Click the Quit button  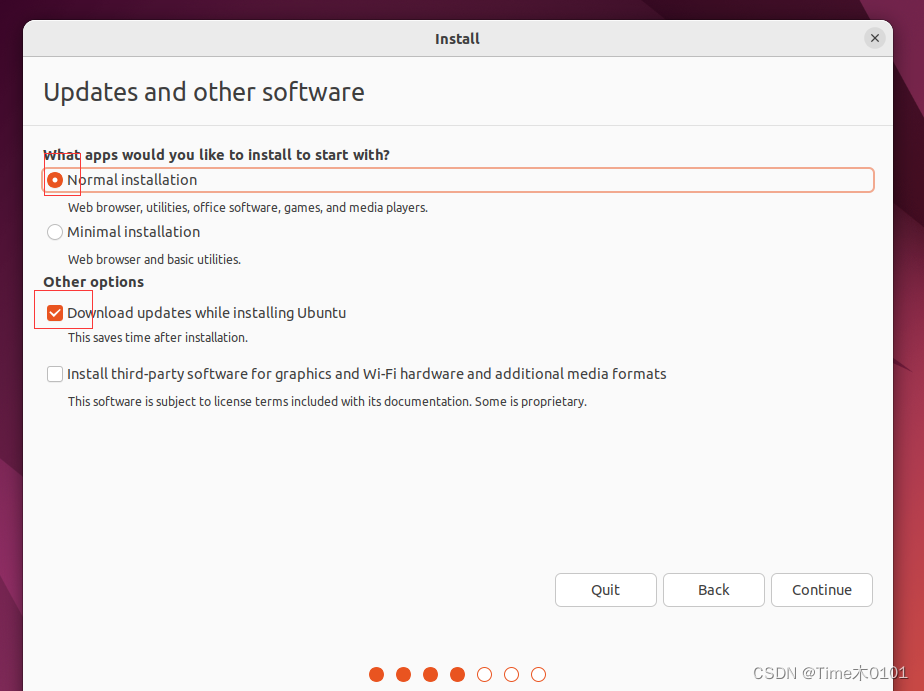click(x=605, y=590)
